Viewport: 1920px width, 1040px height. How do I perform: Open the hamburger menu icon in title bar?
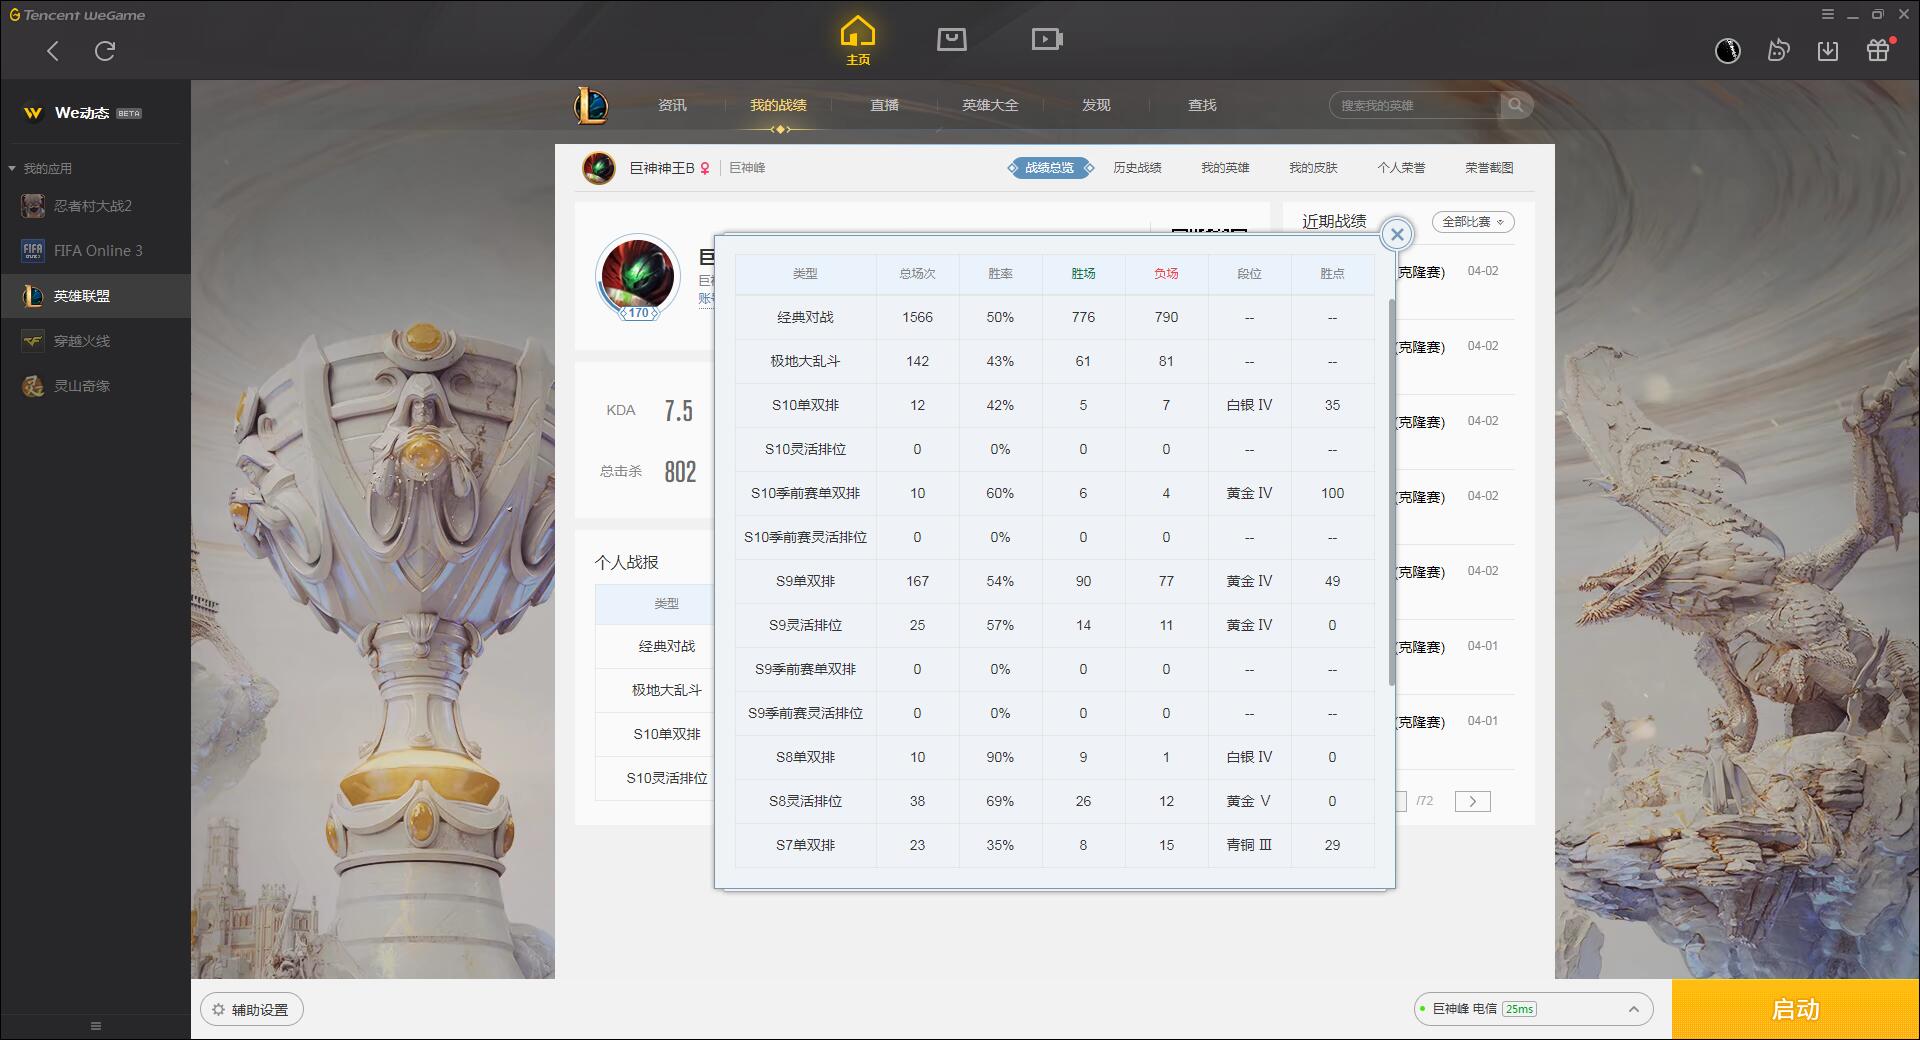click(x=1828, y=14)
